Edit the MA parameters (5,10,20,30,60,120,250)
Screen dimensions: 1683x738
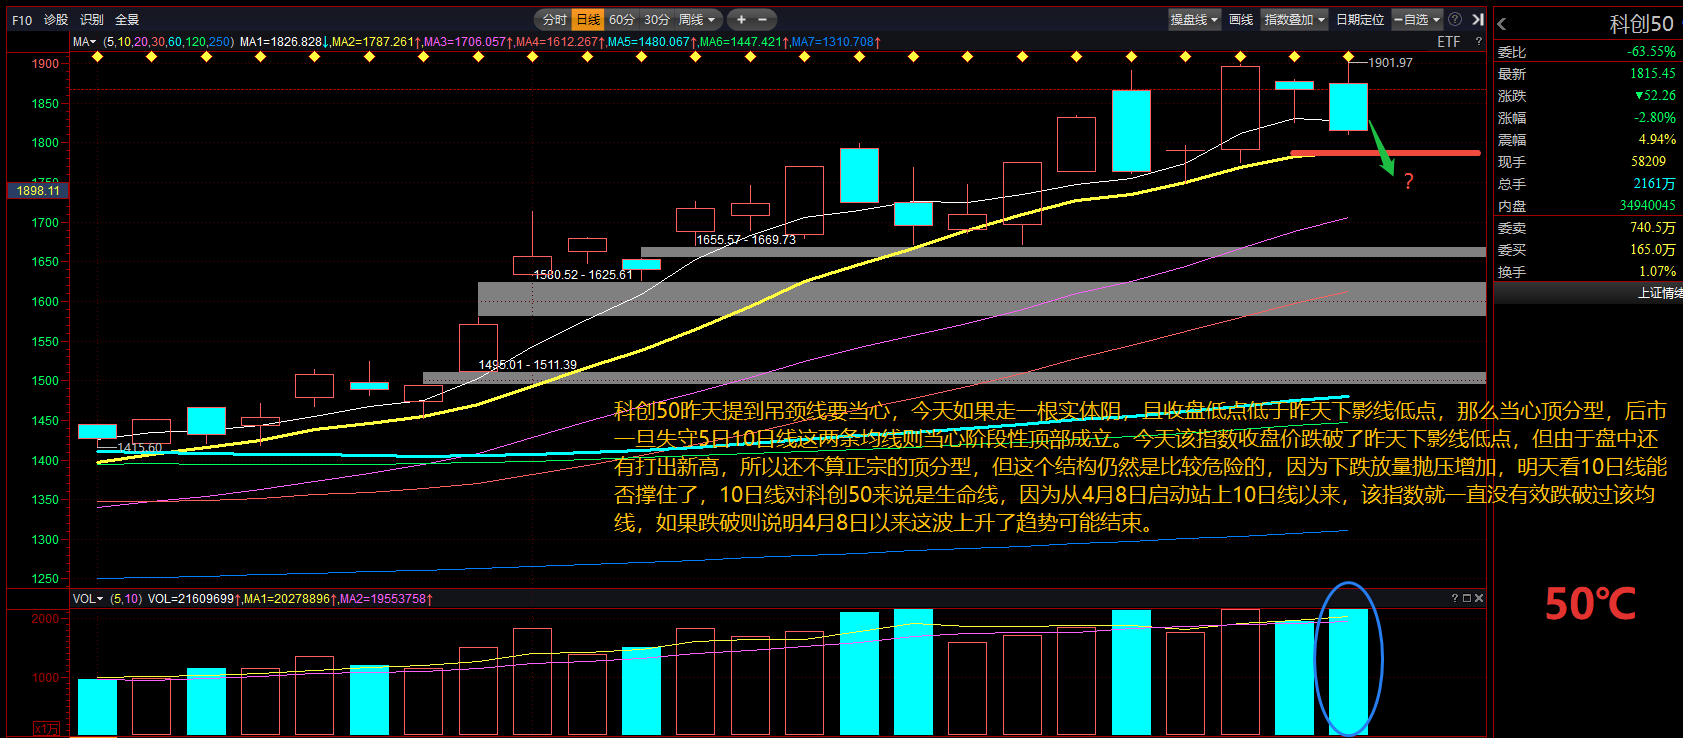pos(168,42)
